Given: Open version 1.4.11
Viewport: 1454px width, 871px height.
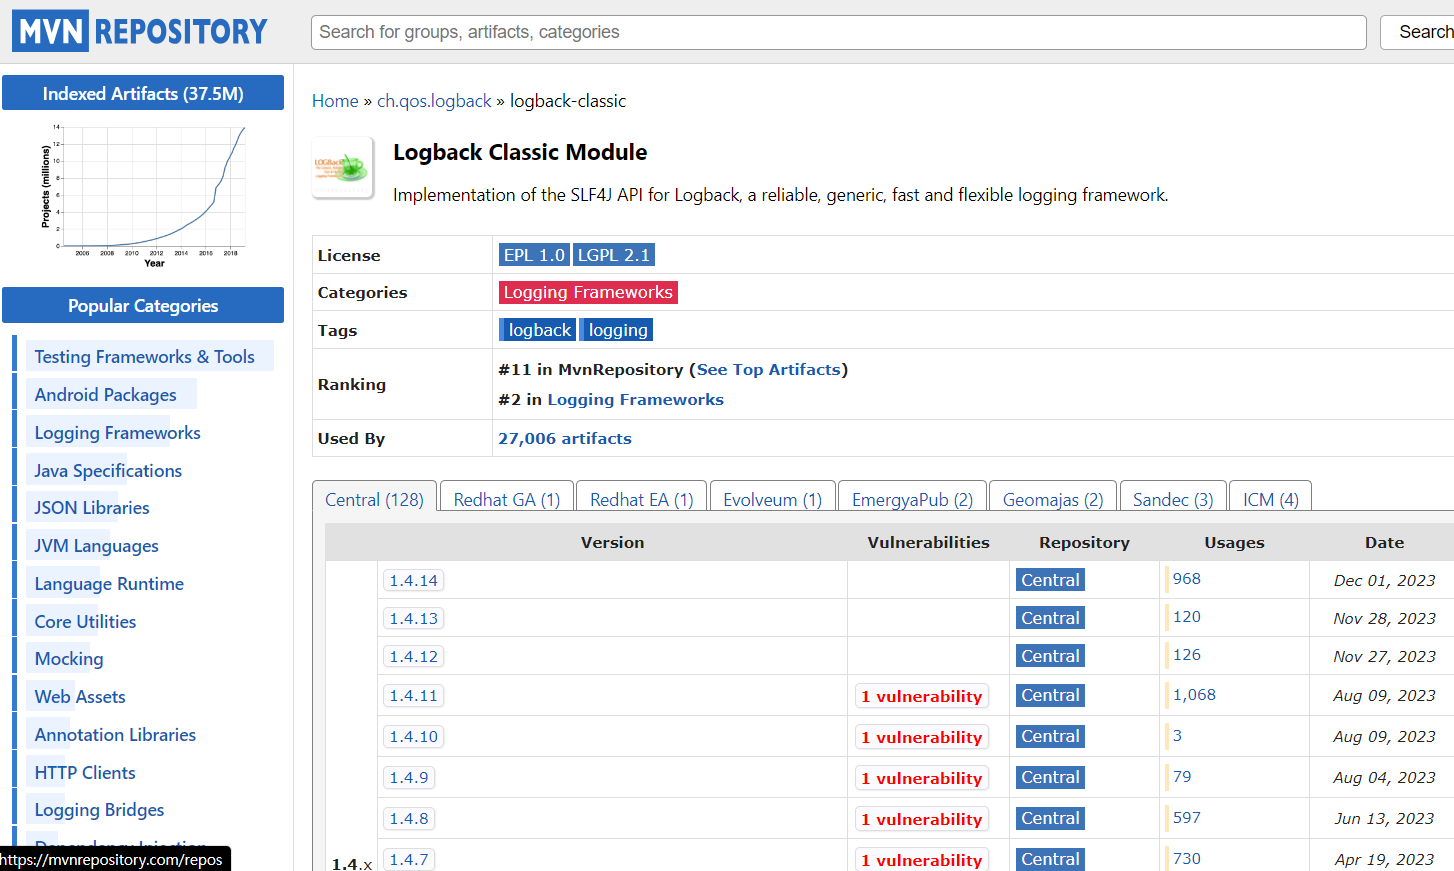Looking at the screenshot, I should click(414, 695).
